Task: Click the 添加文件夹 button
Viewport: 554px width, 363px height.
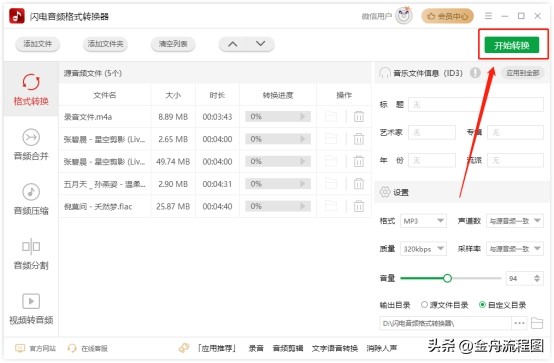Action: click(105, 44)
